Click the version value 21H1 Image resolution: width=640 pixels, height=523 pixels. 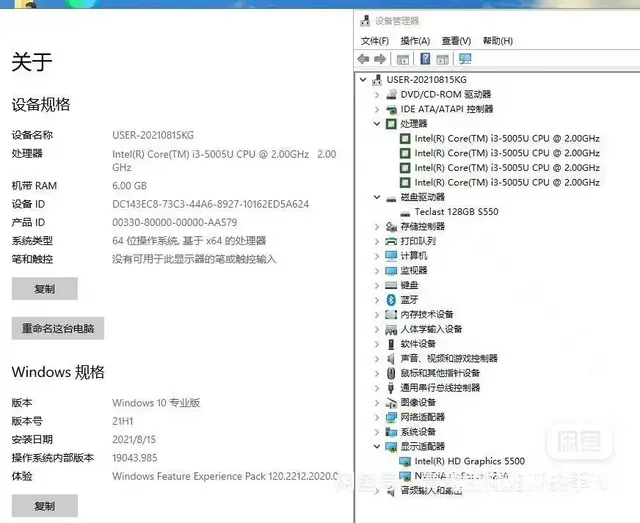coord(123,421)
